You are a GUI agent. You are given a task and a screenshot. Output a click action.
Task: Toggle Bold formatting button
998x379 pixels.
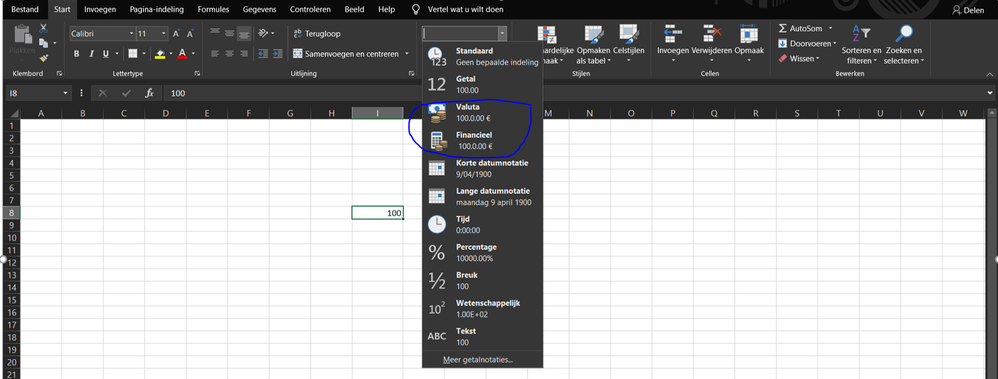(76, 54)
